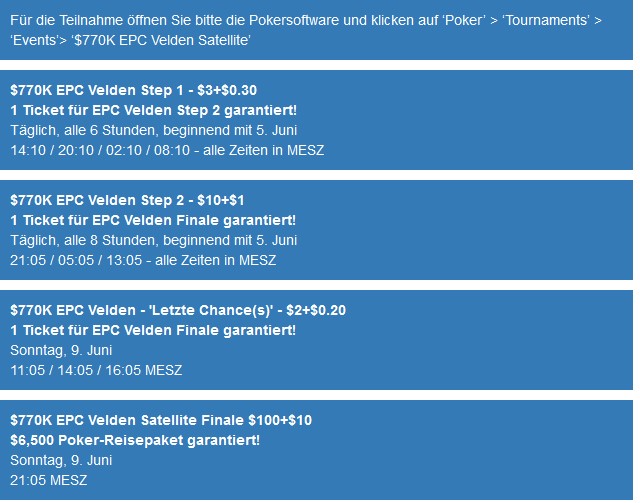
Task: Click the '$770K EPC Velden Step 1 - $3+$0.30' heading
Action: click(133, 90)
